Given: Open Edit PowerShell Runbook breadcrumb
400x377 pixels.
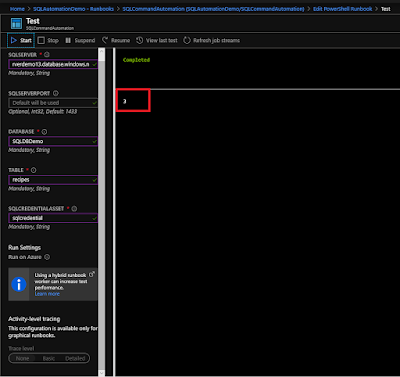Looking at the screenshot, I should pos(343,9).
